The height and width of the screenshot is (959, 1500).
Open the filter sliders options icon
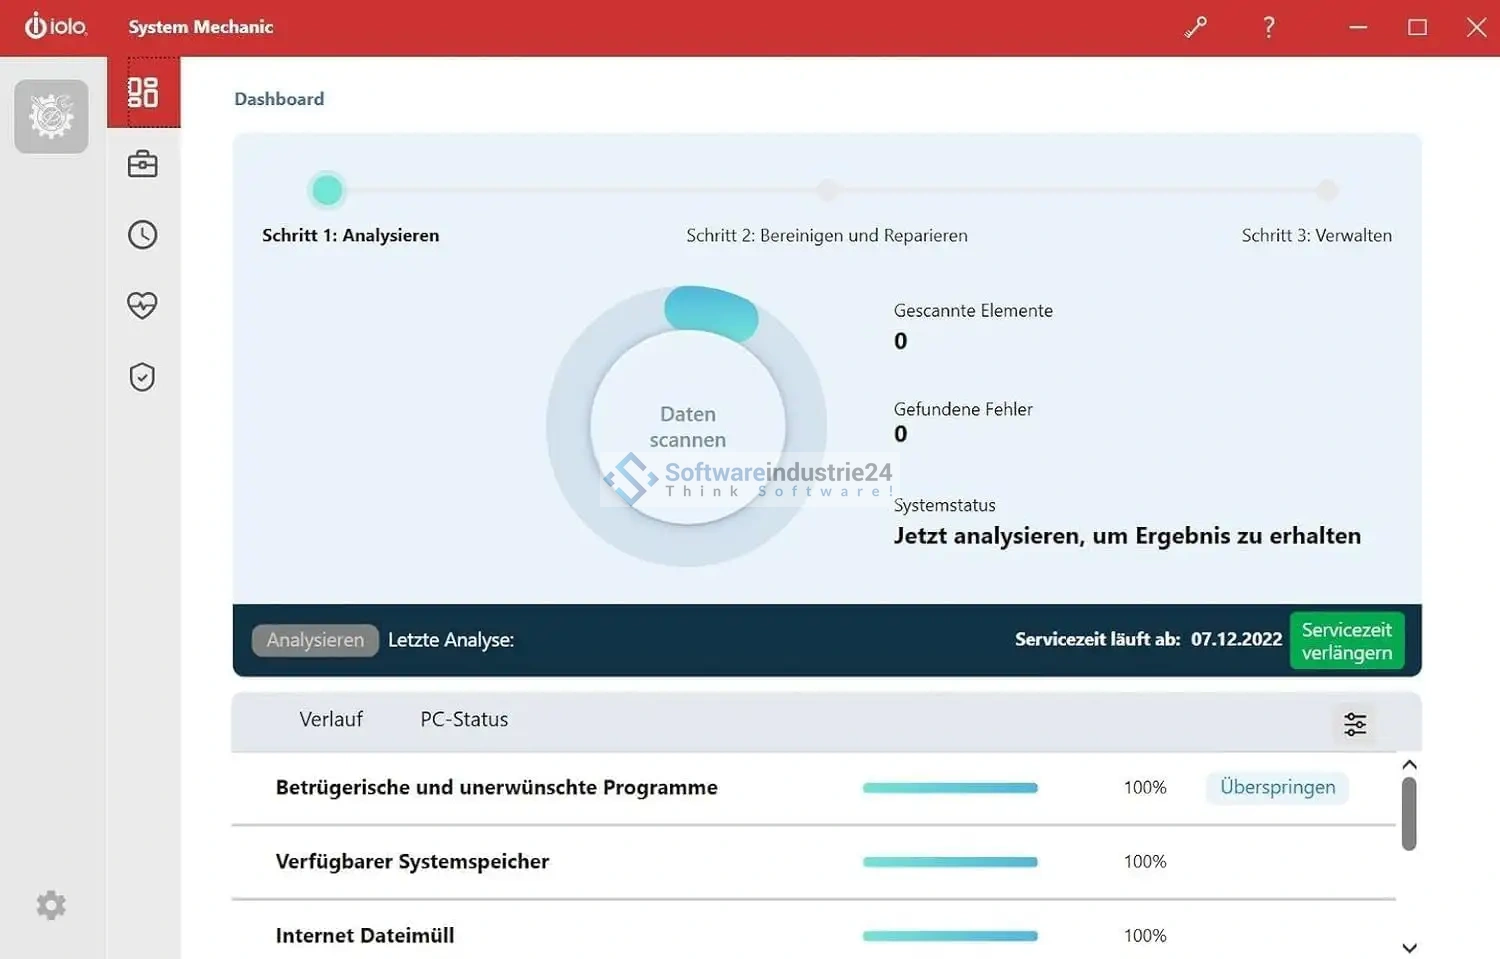coord(1355,724)
